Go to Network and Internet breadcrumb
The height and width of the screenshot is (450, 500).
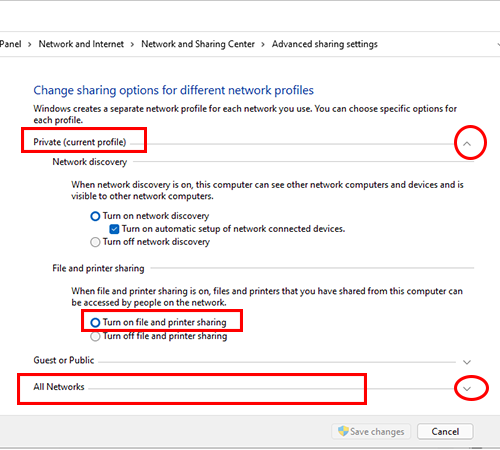pos(81,44)
